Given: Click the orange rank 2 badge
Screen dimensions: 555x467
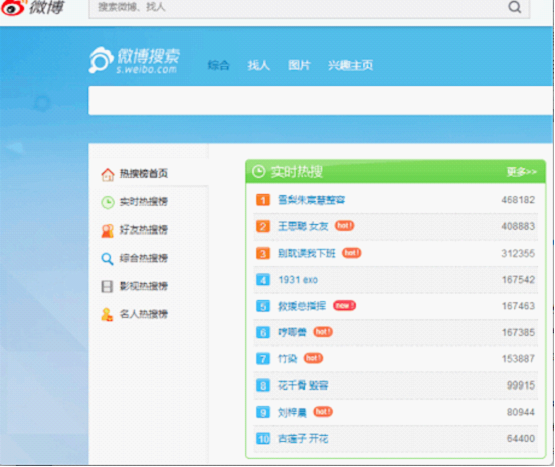Looking at the screenshot, I should point(263,226).
